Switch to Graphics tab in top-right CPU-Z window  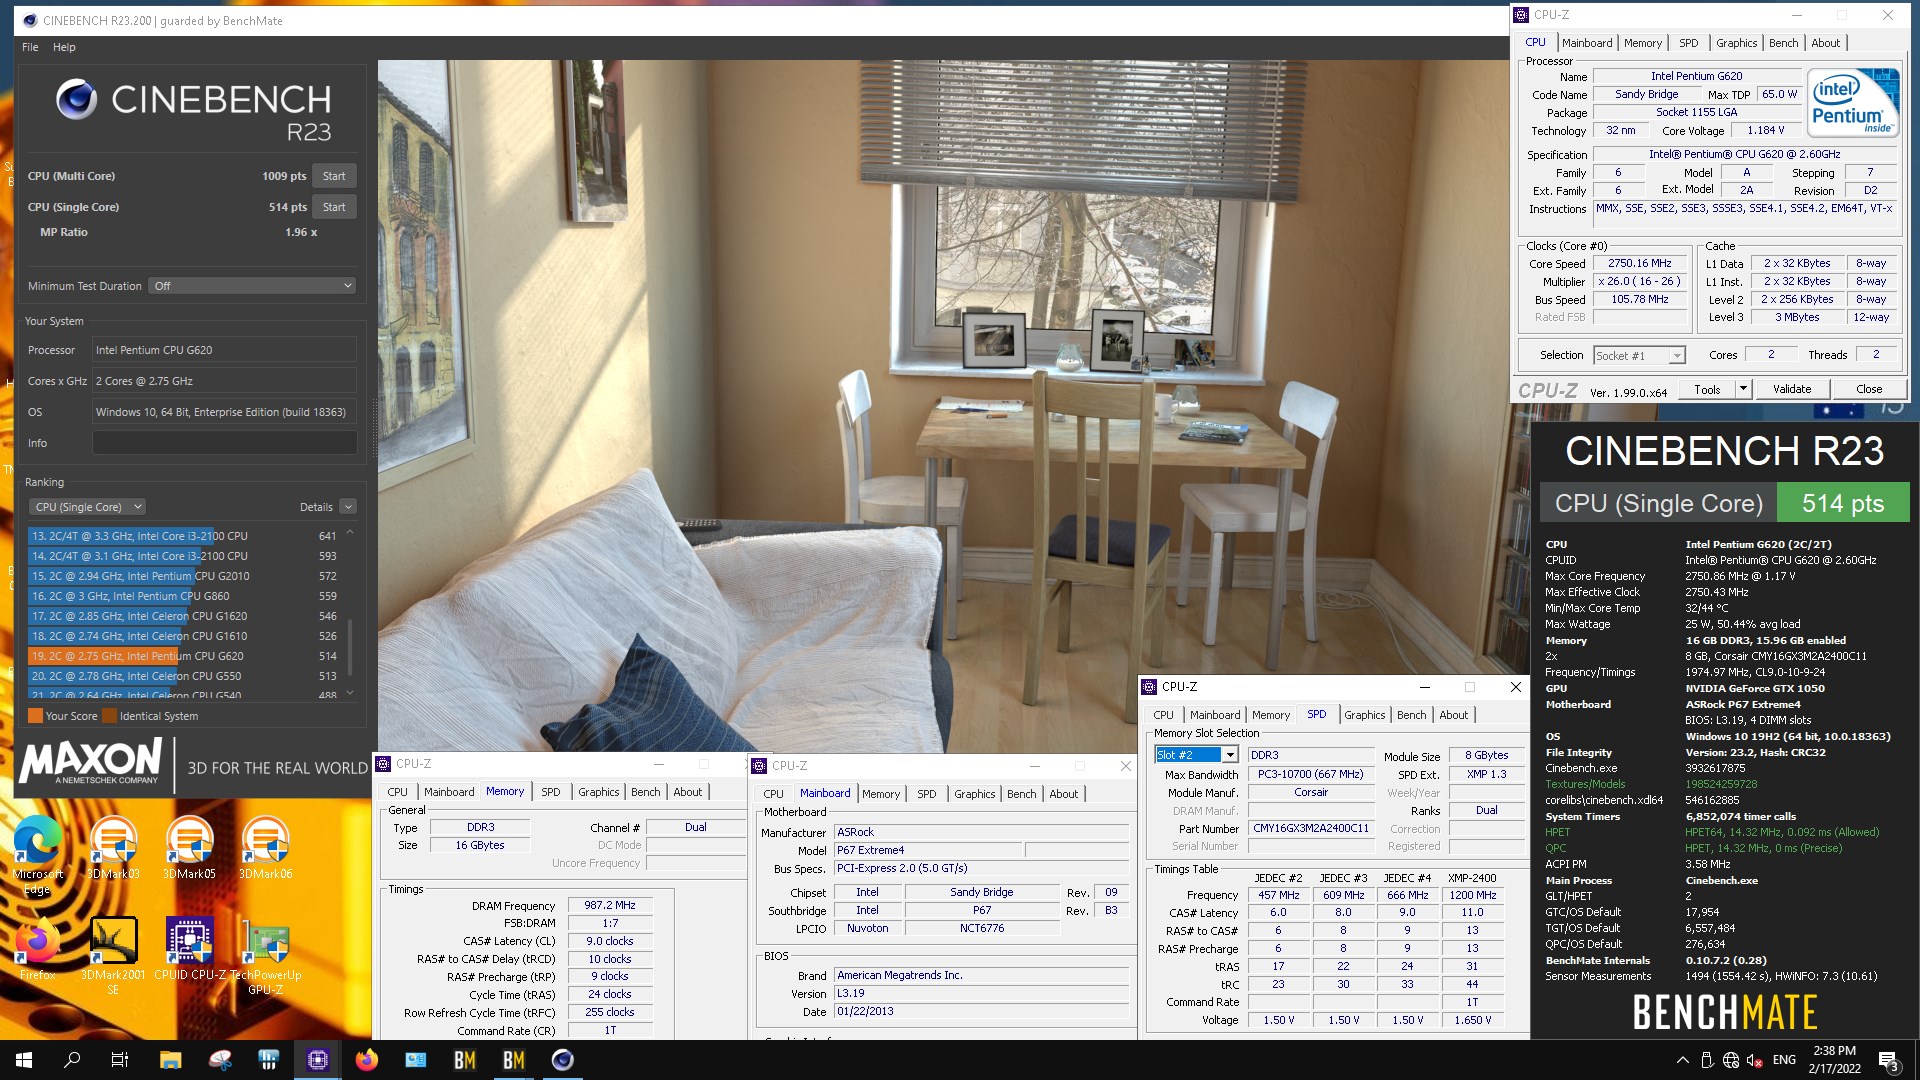(x=1736, y=43)
